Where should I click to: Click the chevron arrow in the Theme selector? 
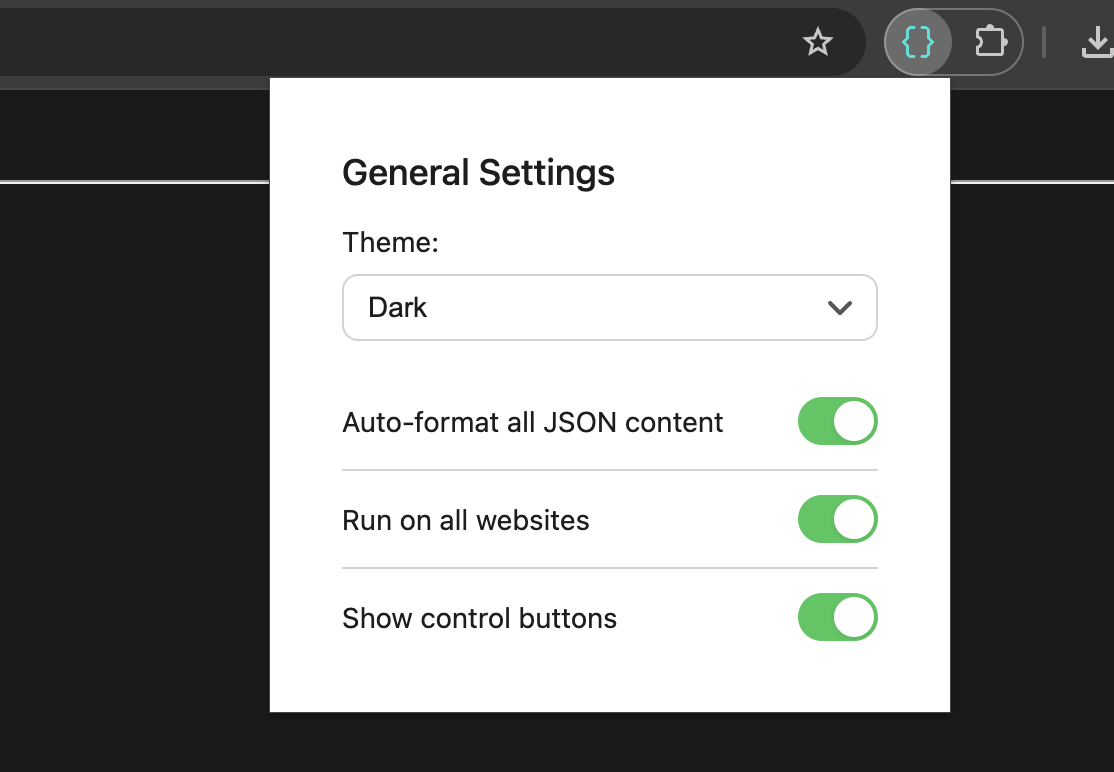pos(840,308)
